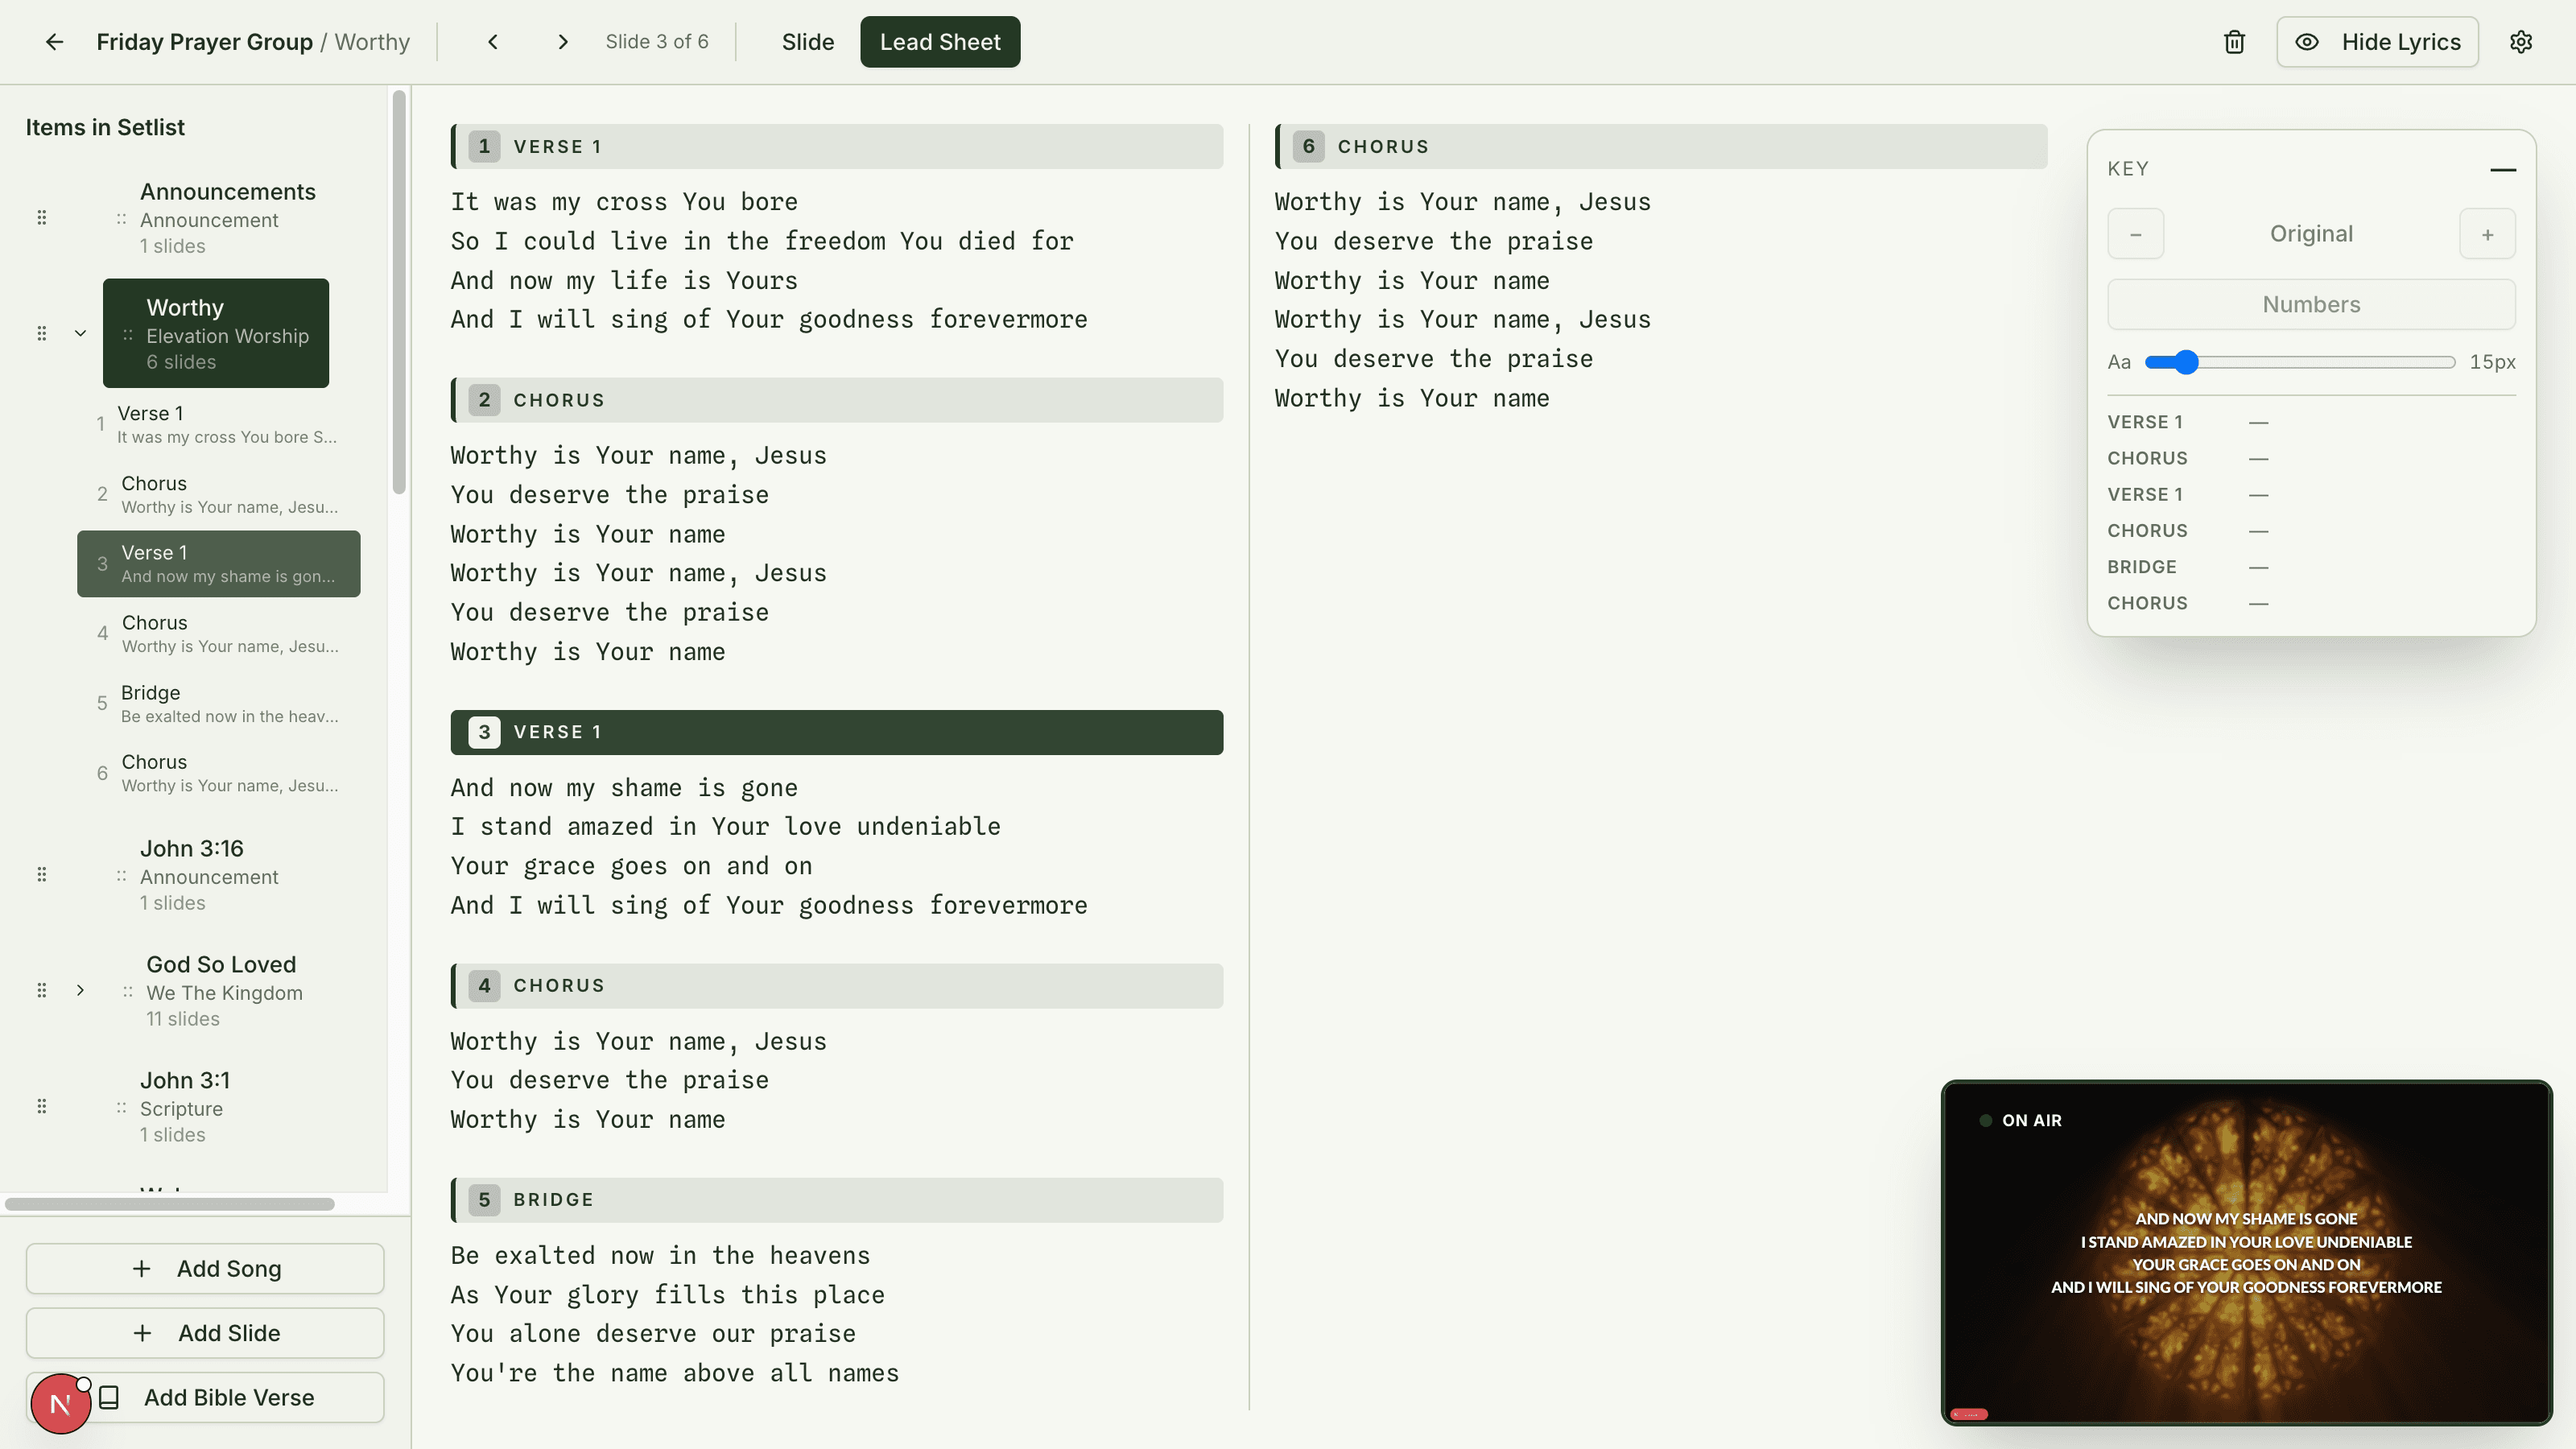
Task: Adjust the font size slider
Action: pos(2299,362)
